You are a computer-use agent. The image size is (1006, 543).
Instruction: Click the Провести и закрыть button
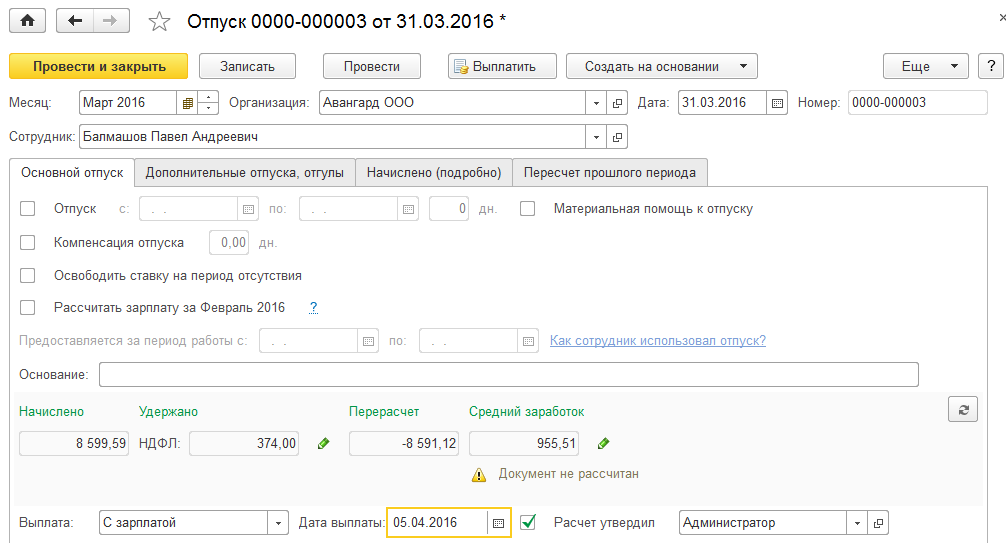[x=98, y=67]
